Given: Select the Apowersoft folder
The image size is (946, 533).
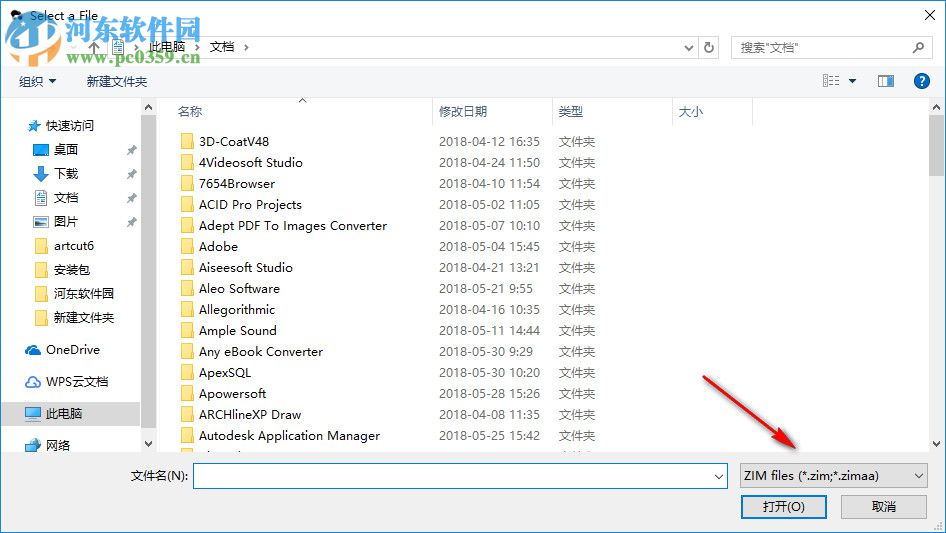Looking at the screenshot, I should click(233, 394).
